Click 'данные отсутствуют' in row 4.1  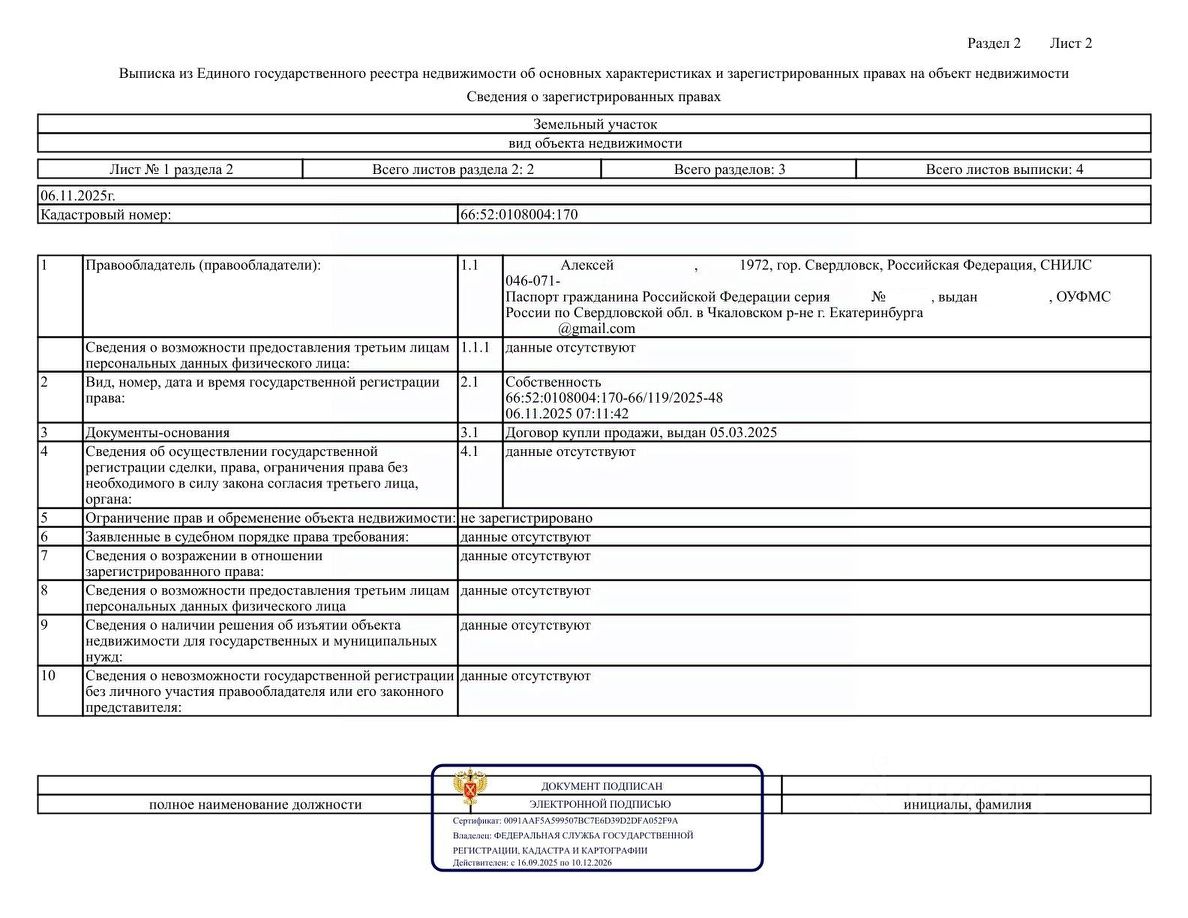(x=571, y=451)
